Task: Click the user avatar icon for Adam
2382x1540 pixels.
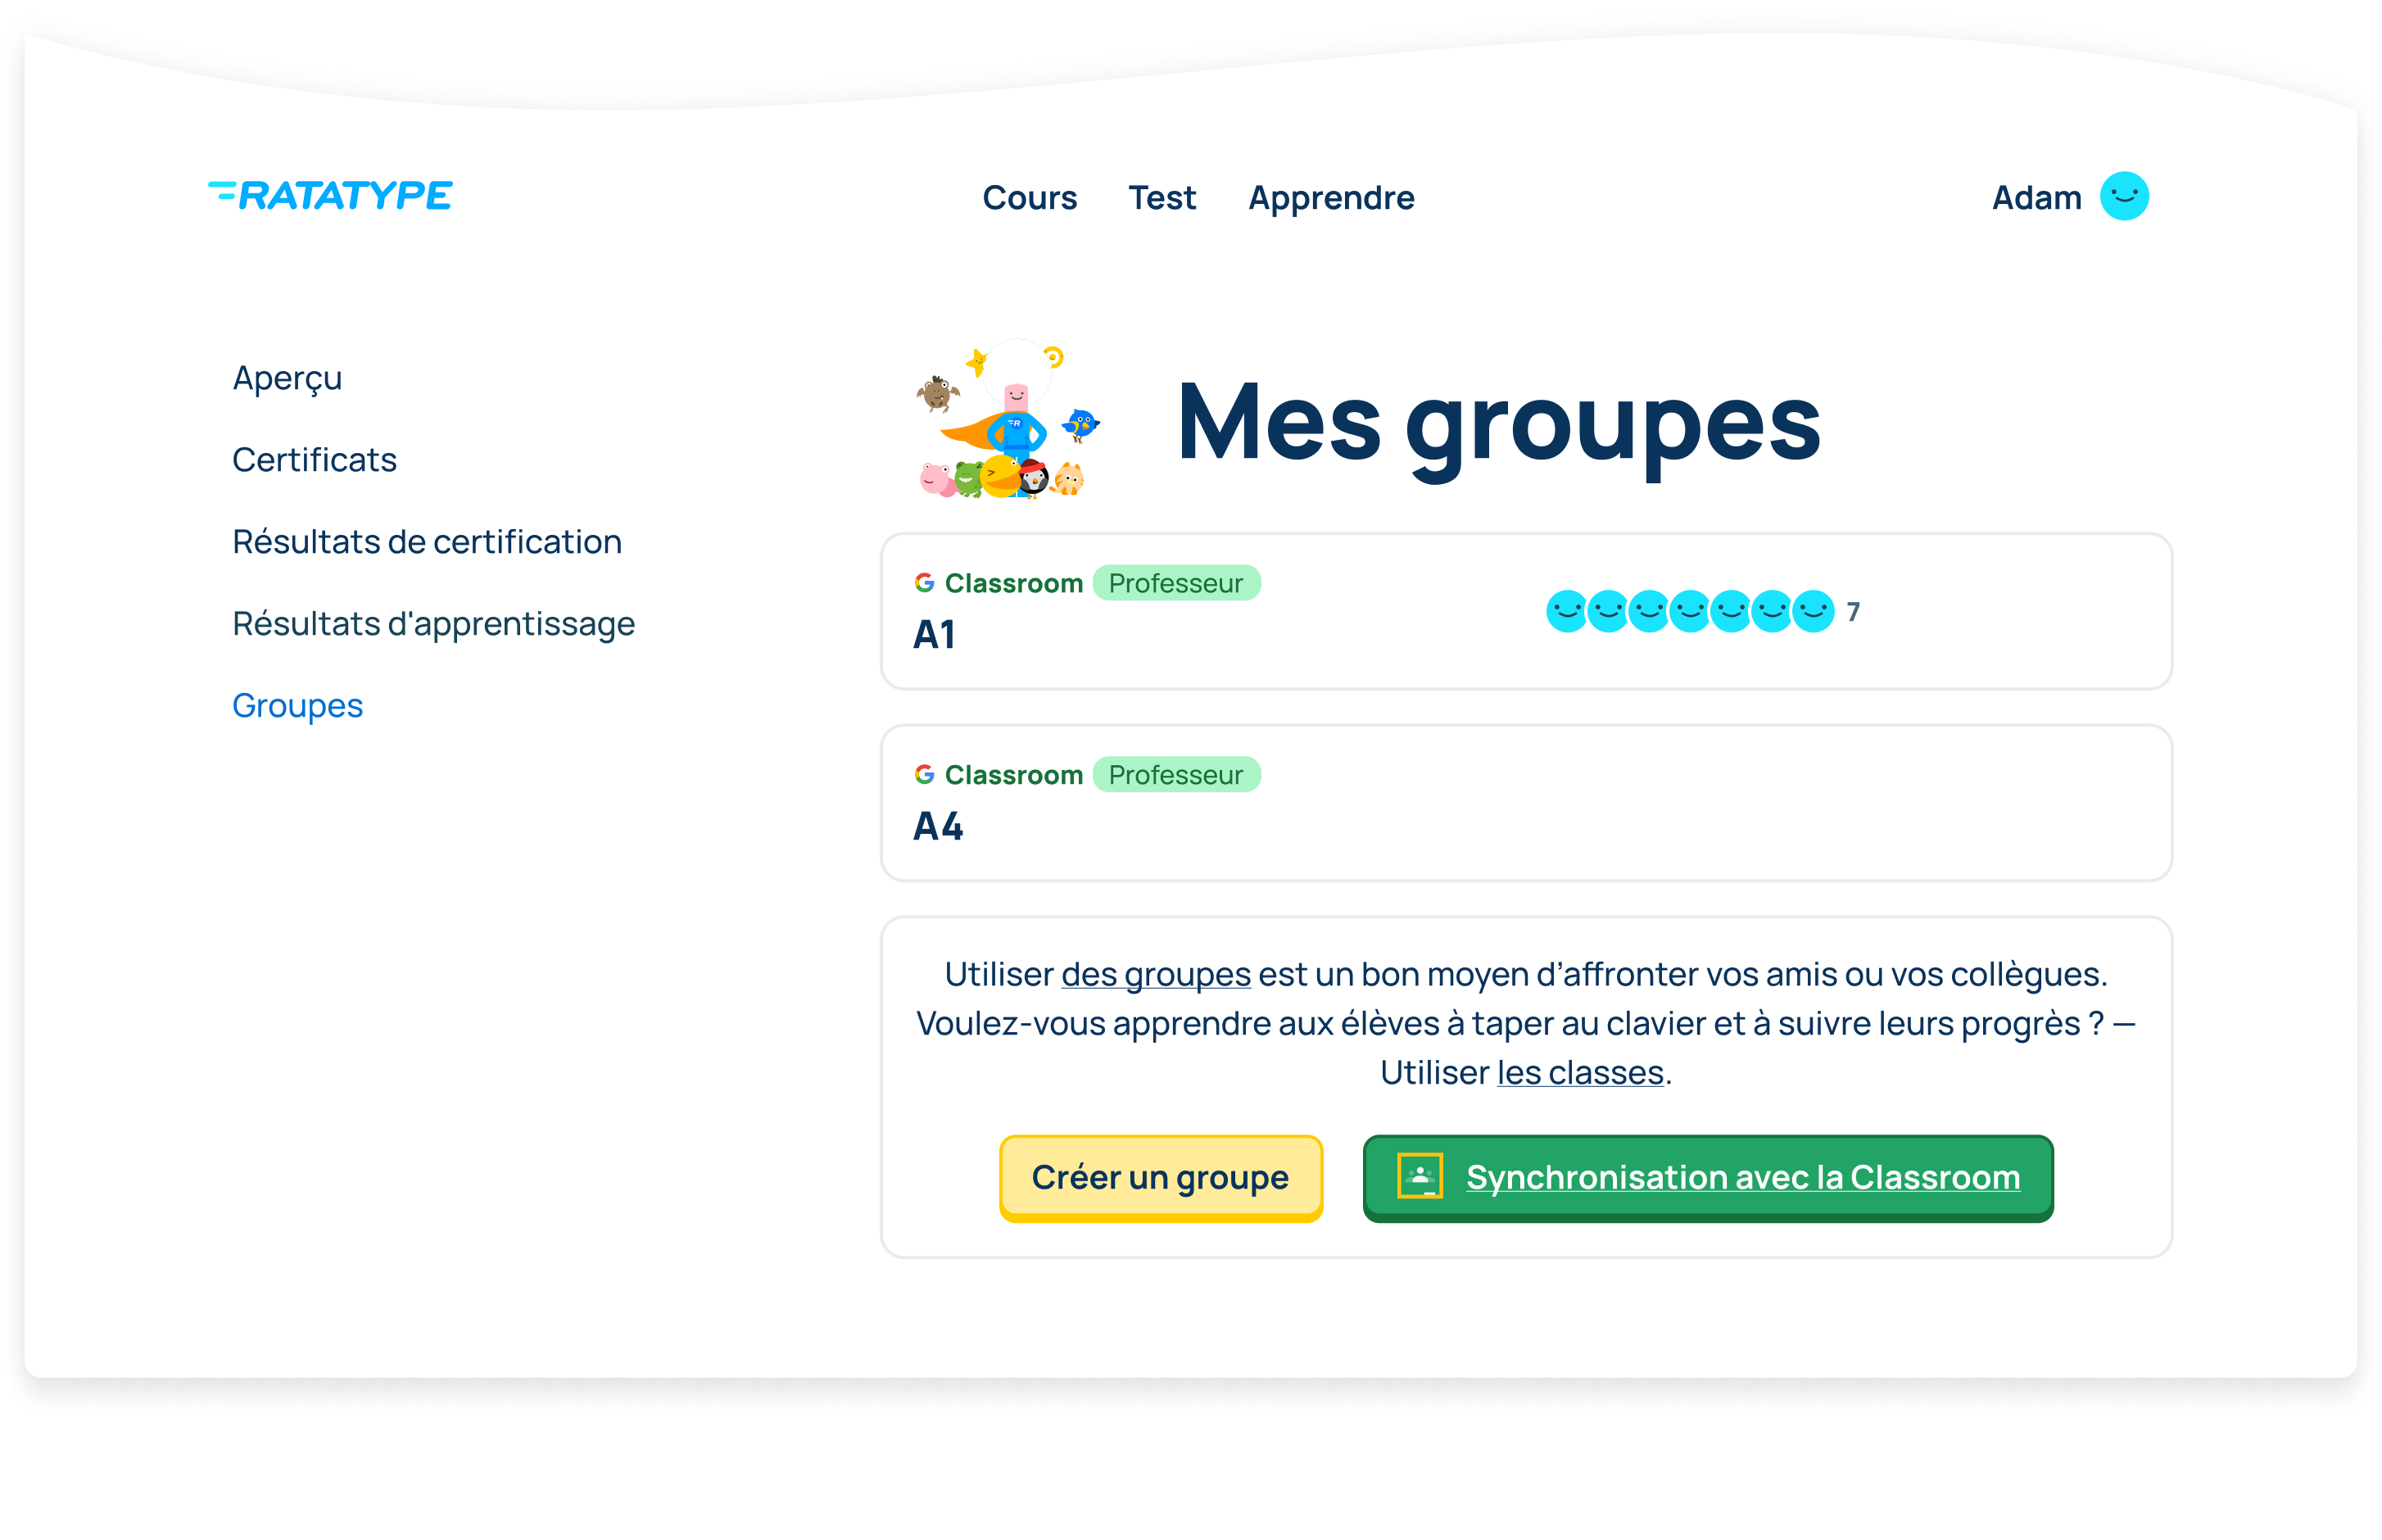Action: click(x=2125, y=197)
